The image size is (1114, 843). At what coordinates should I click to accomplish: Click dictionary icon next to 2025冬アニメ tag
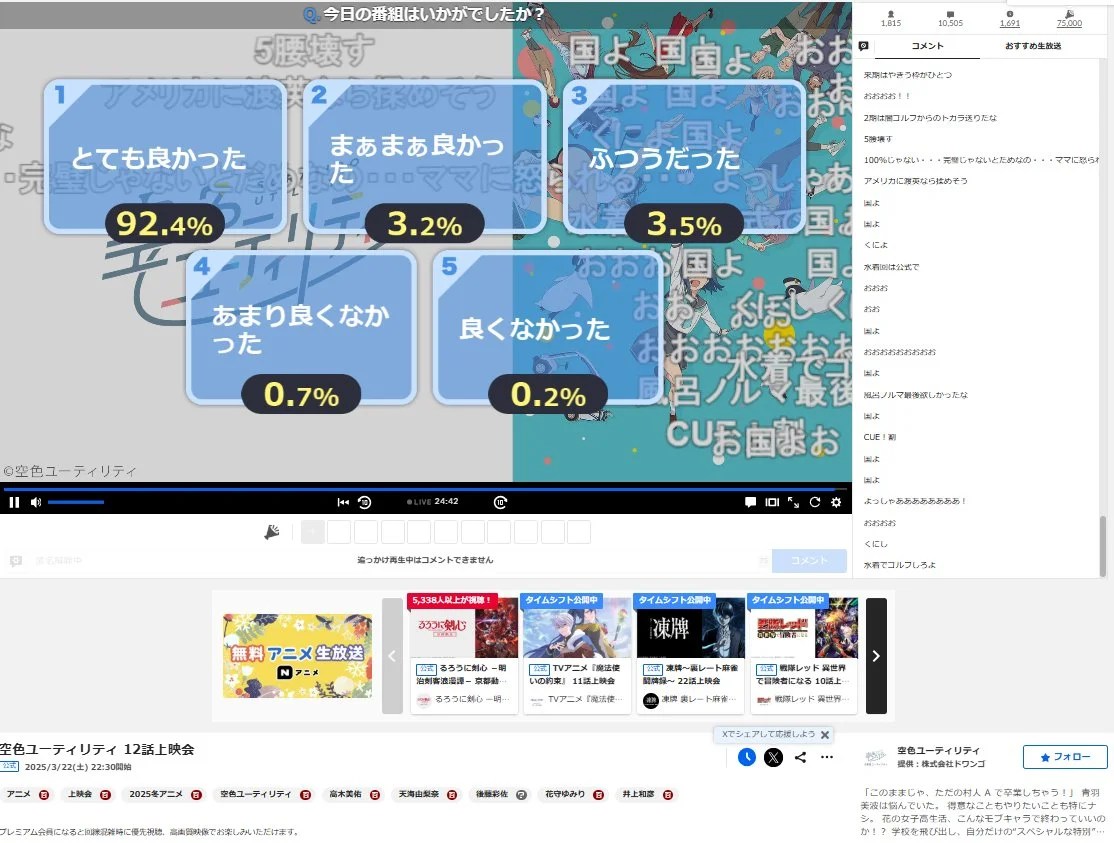196,795
